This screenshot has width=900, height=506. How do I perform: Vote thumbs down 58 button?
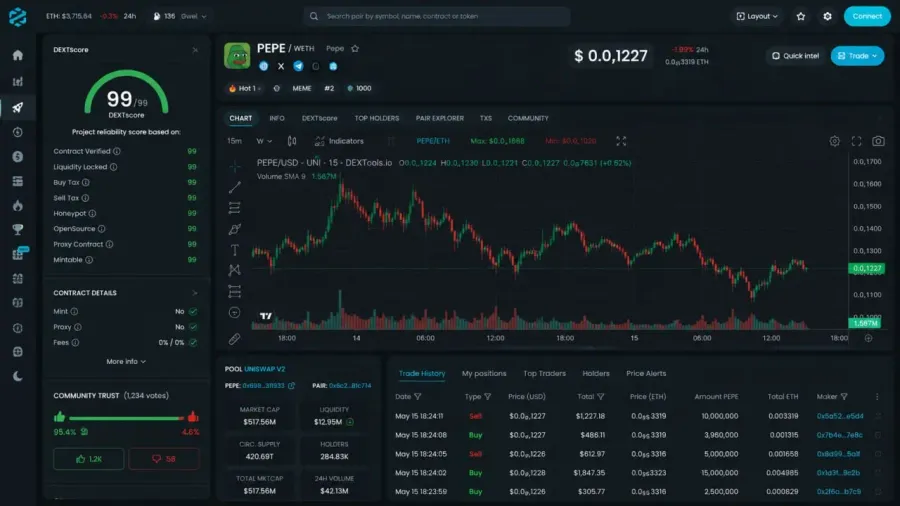click(x=164, y=459)
